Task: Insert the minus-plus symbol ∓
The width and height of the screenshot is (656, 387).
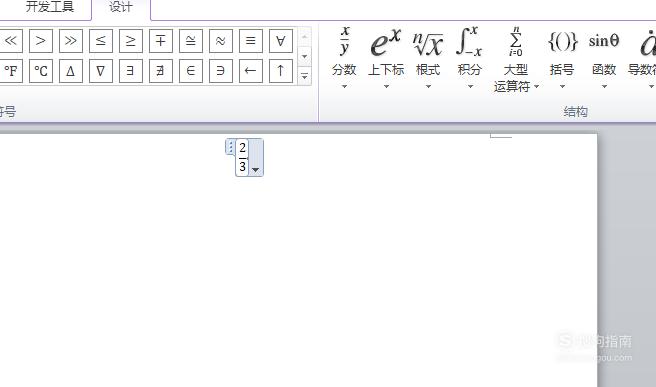Action: click(161, 41)
